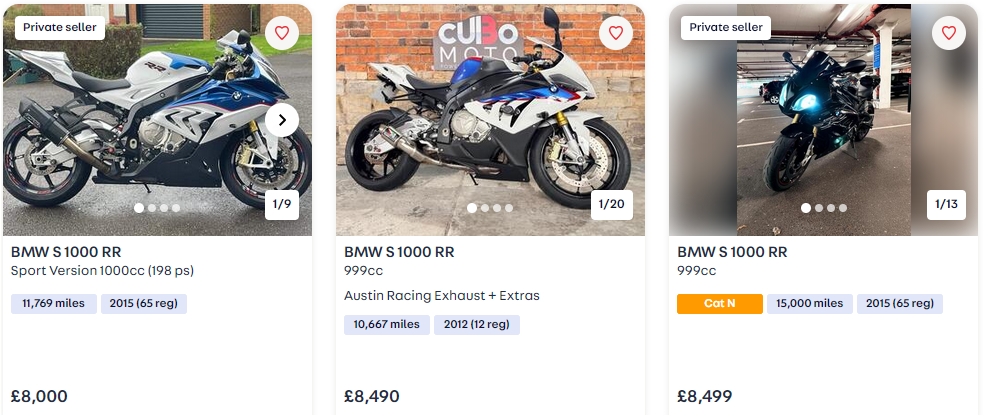Open BMW S 1000 RR Sport Version title

[66, 252]
